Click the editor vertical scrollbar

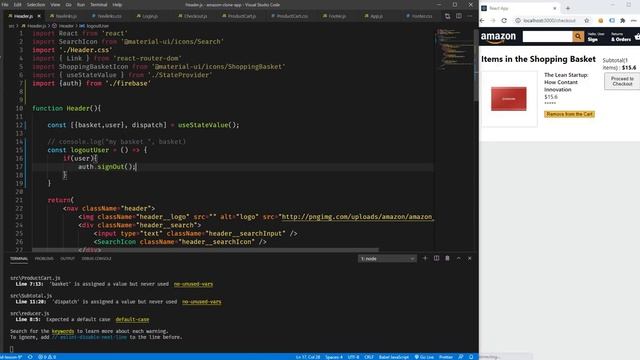click(x=476, y=65)
